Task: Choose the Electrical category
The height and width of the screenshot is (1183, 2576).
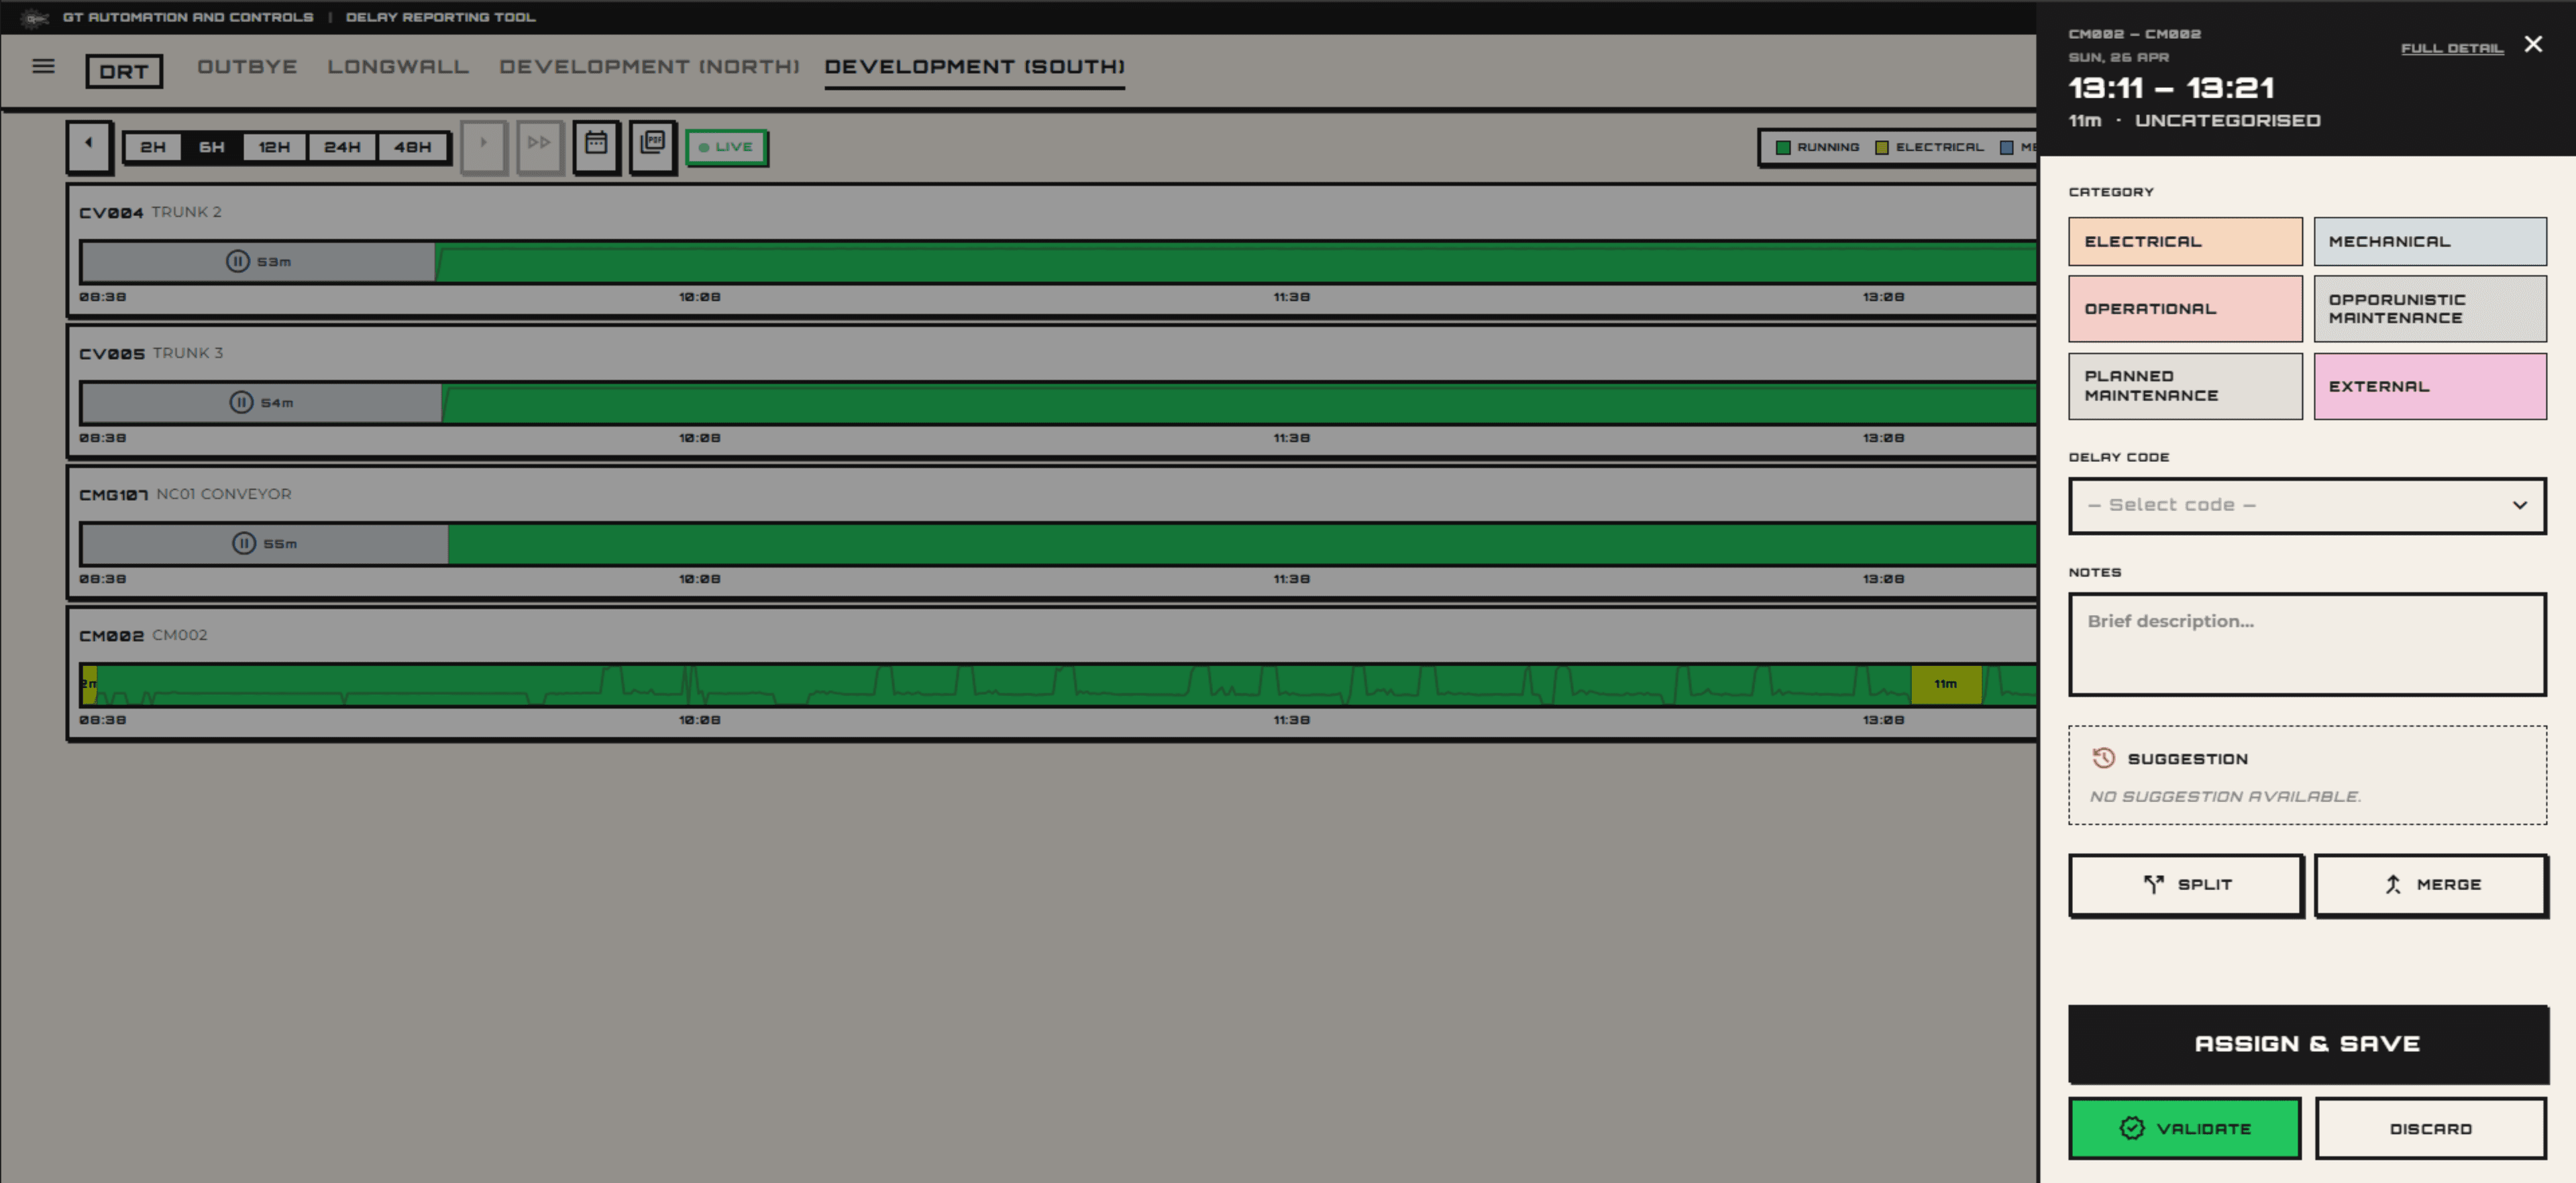Action: [2185, 242]
